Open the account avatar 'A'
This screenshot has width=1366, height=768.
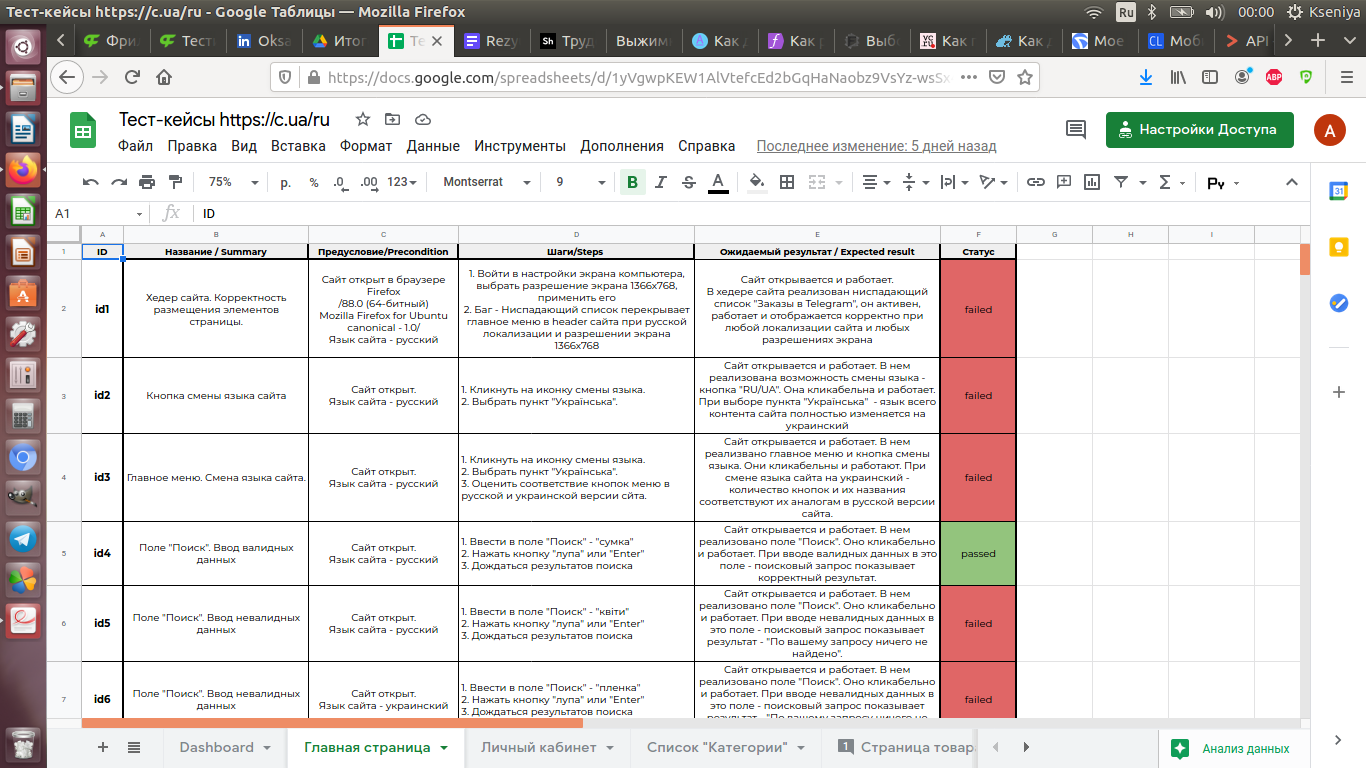click(x=1329, y=130)
